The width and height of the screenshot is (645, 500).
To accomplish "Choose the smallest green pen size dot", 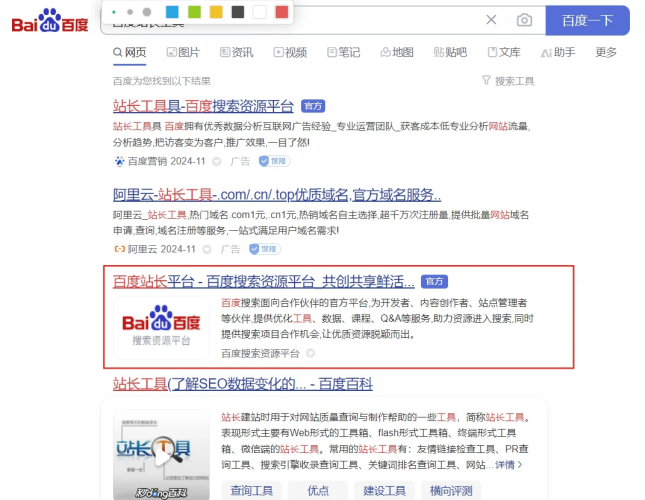I will click(x=114, y=12).
